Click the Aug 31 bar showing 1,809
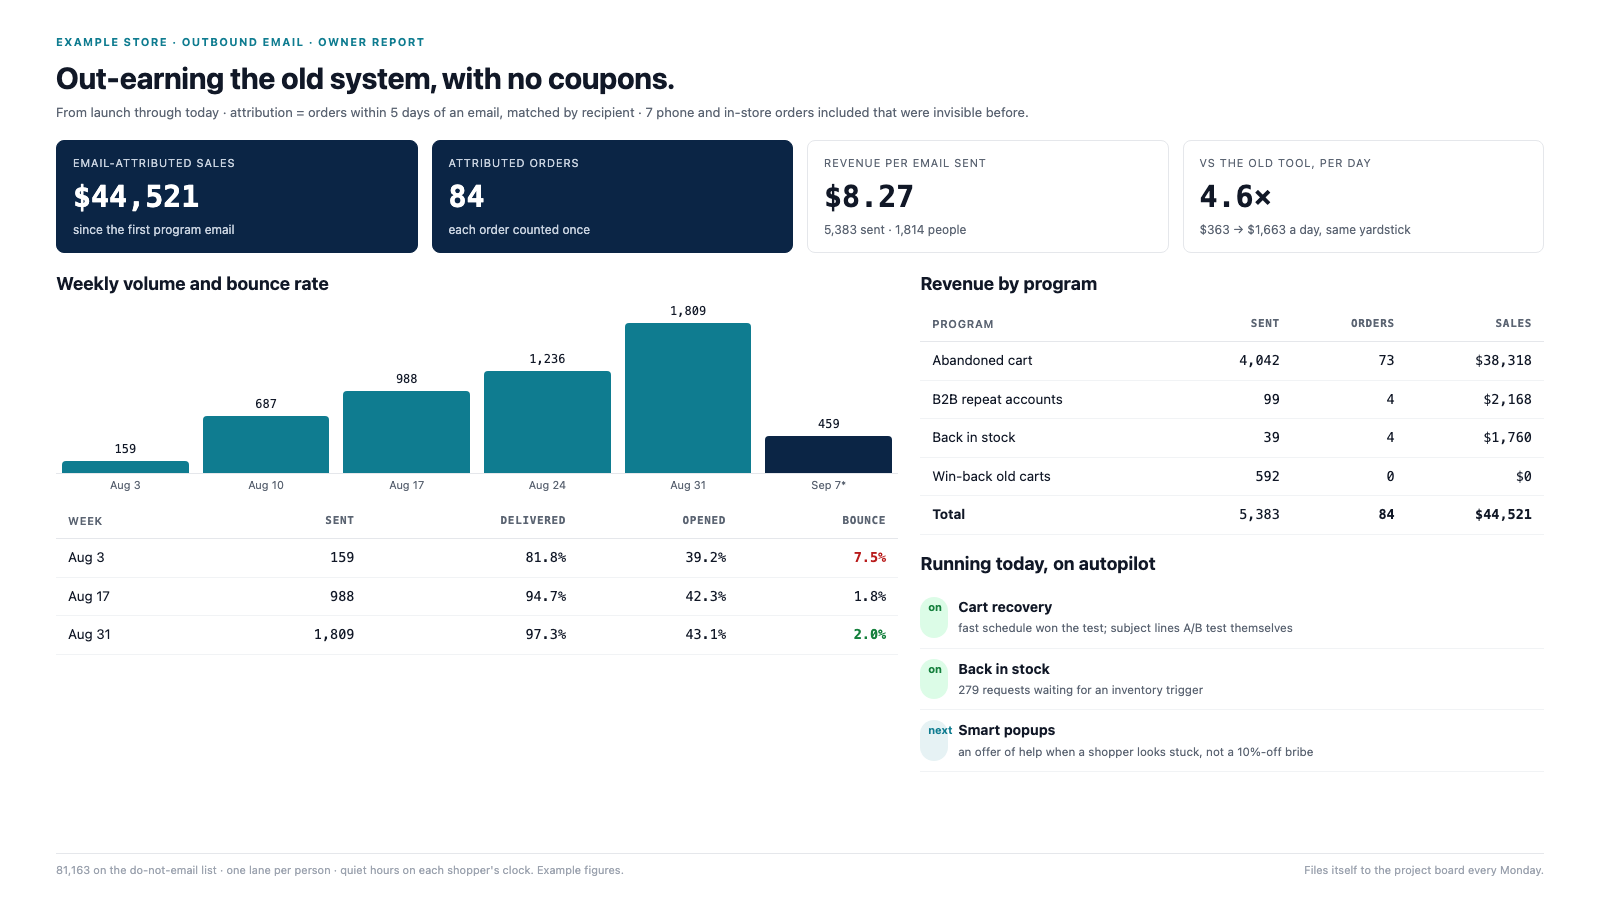This screenshot has height=900, width=1600. click(688, 398)
